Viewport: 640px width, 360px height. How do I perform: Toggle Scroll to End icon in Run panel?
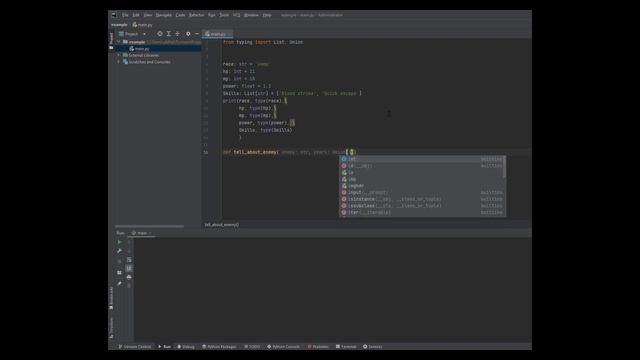129,268
